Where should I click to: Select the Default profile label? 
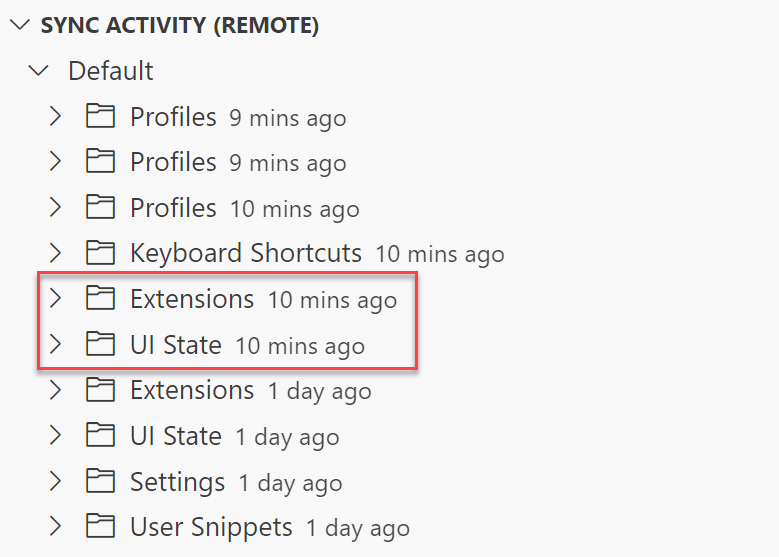(111, 71)
